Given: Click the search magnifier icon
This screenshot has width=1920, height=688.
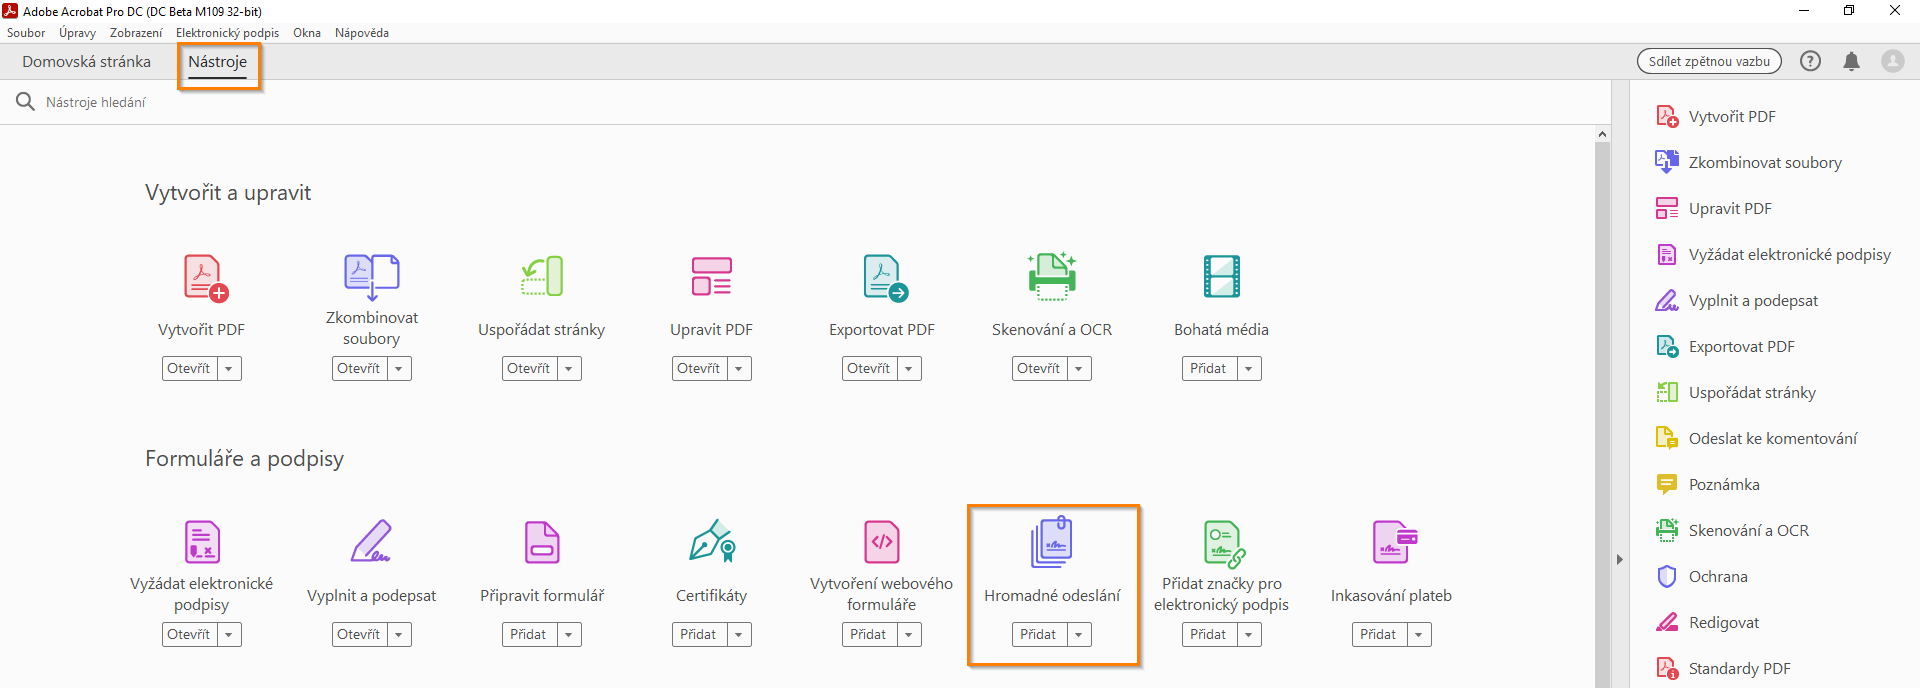Looking at the screenshot, I should [x=25, y=102].
